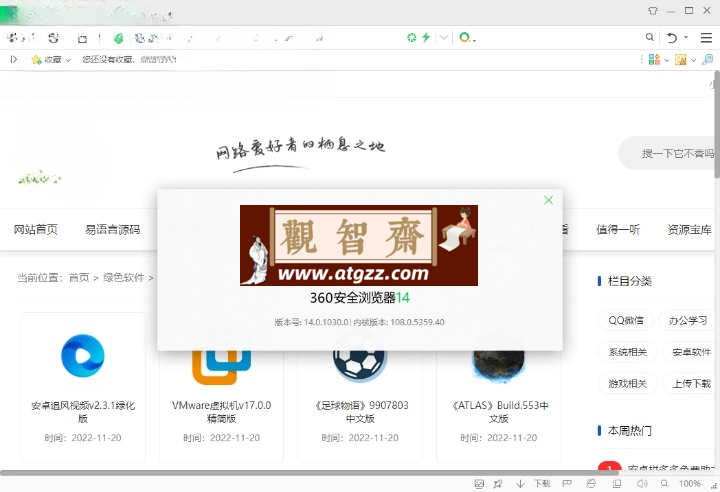Click the 栏目分类 sidebar heading
Screen dimensions: 720x492
click(x=629, y=281)
